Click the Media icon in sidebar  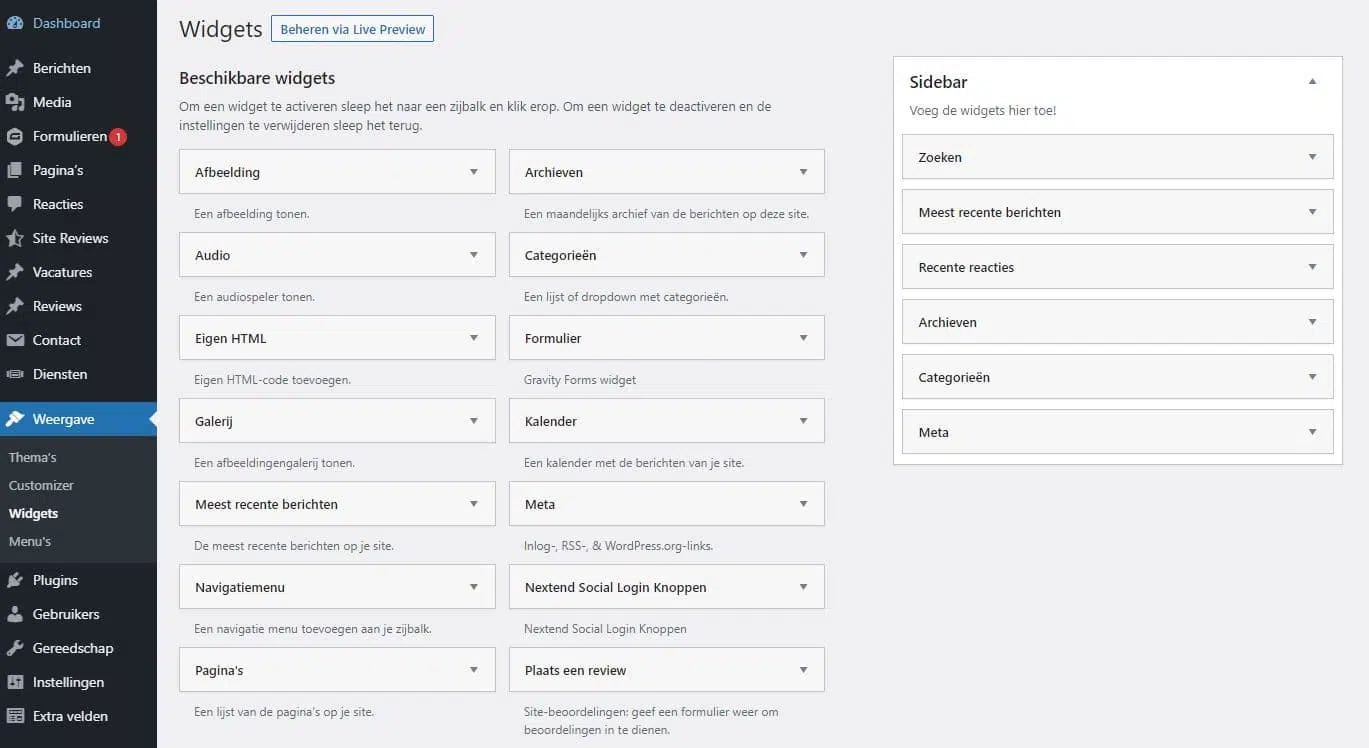15,102
